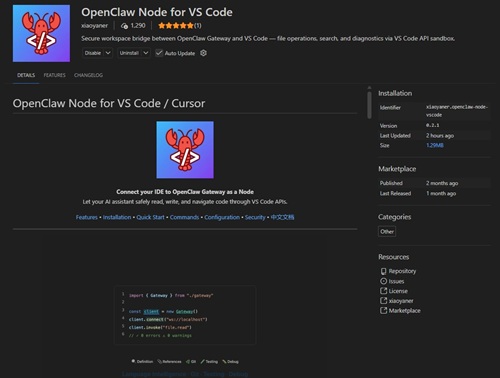This screenshot has width=500, height=378.
Task: Click the '1 month ago' Last Released value
Action: 441,193
